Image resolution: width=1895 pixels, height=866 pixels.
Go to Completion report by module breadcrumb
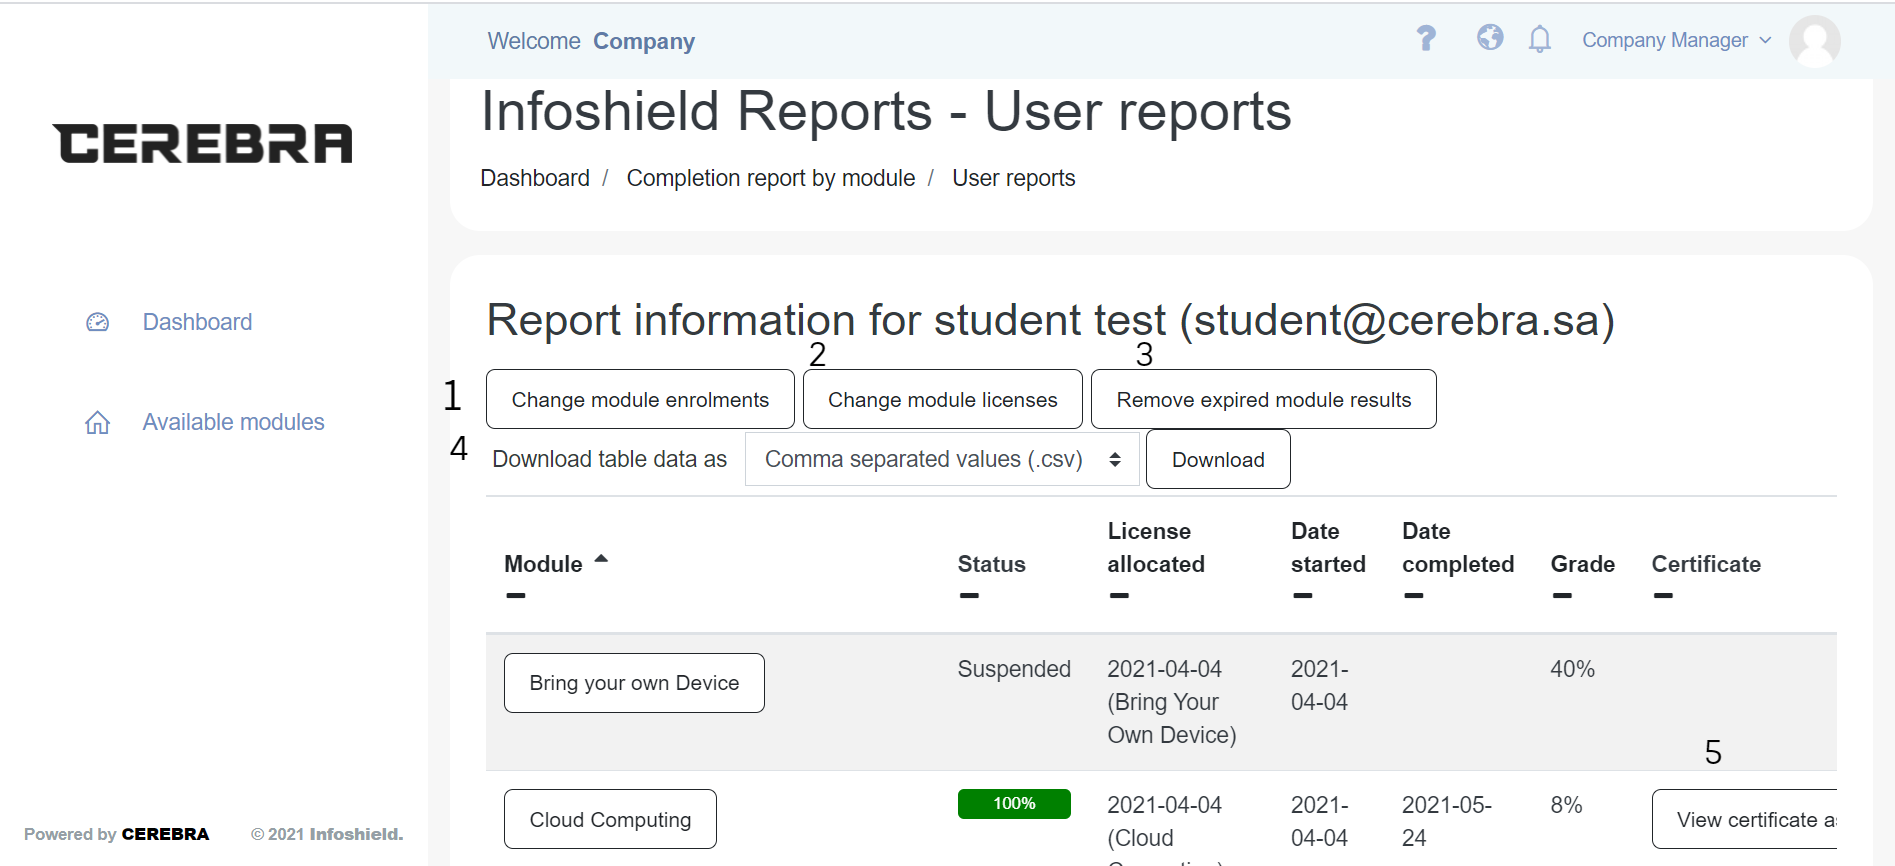pyautogui.click(x=770, y=178)
